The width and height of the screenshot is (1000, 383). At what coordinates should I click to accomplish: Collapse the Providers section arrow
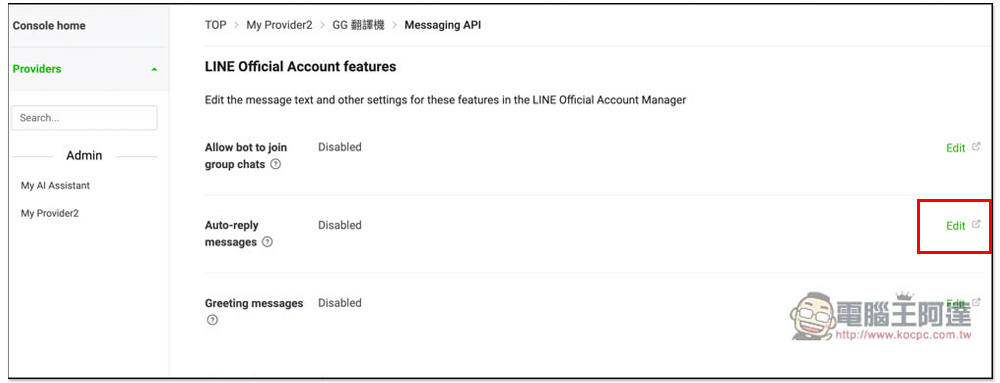coord(154,69)
